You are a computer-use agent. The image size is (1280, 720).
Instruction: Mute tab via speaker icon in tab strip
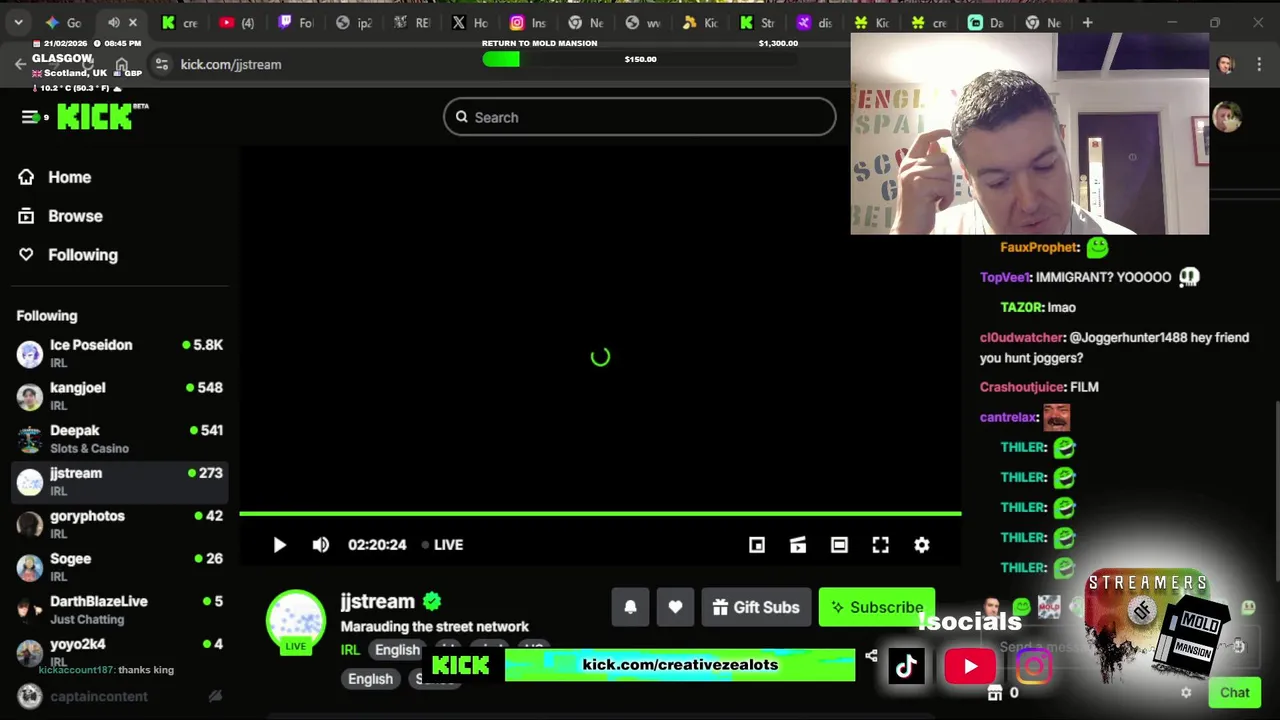[x=113, y=22]
